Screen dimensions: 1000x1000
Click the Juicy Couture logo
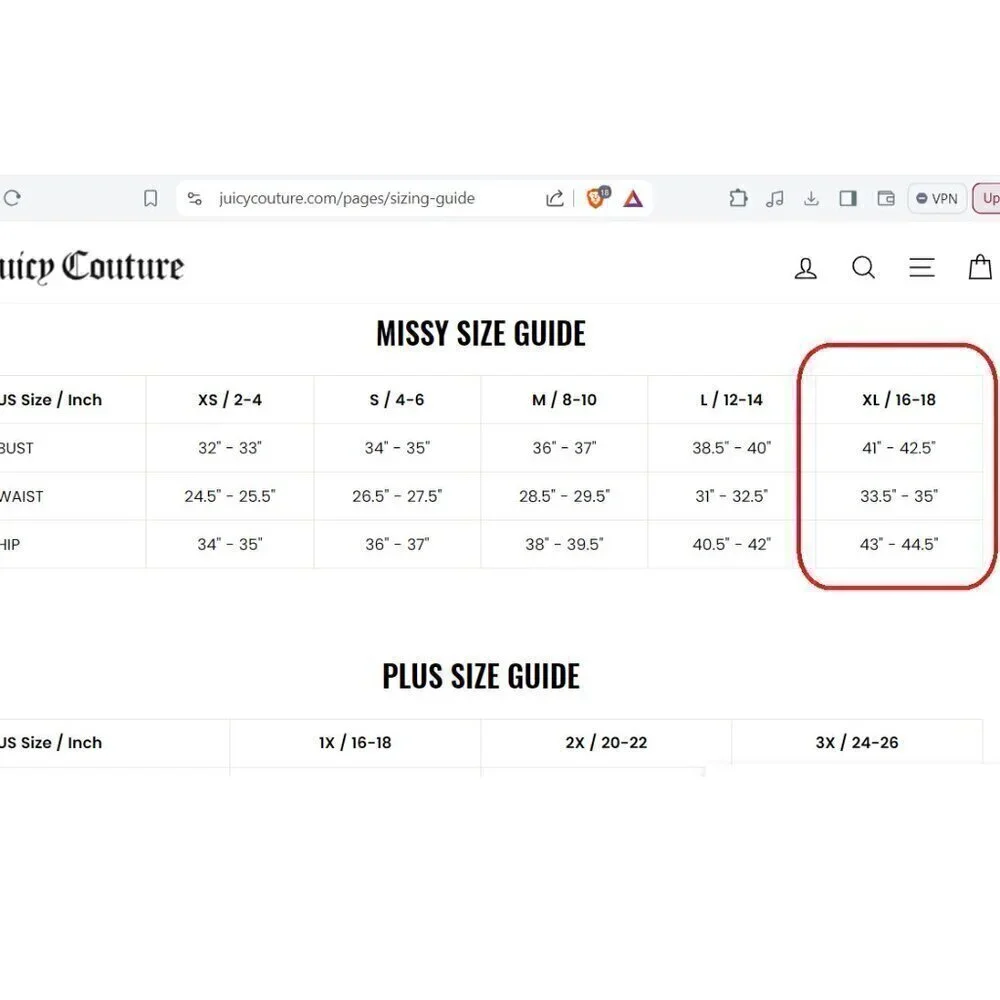coord(91,267)
